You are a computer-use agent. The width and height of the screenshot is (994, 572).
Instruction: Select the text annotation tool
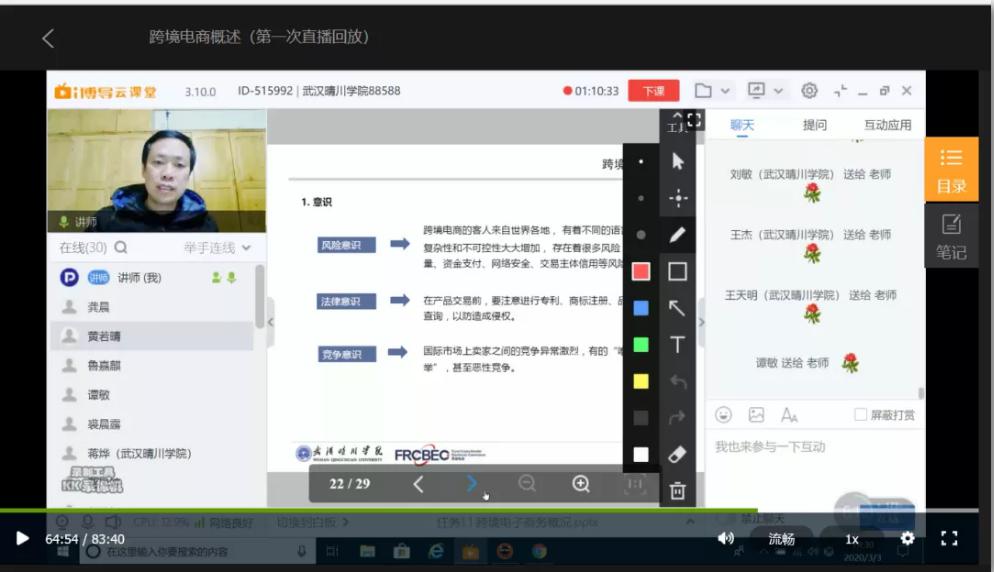pyautogui.click(x=677, y=345)
